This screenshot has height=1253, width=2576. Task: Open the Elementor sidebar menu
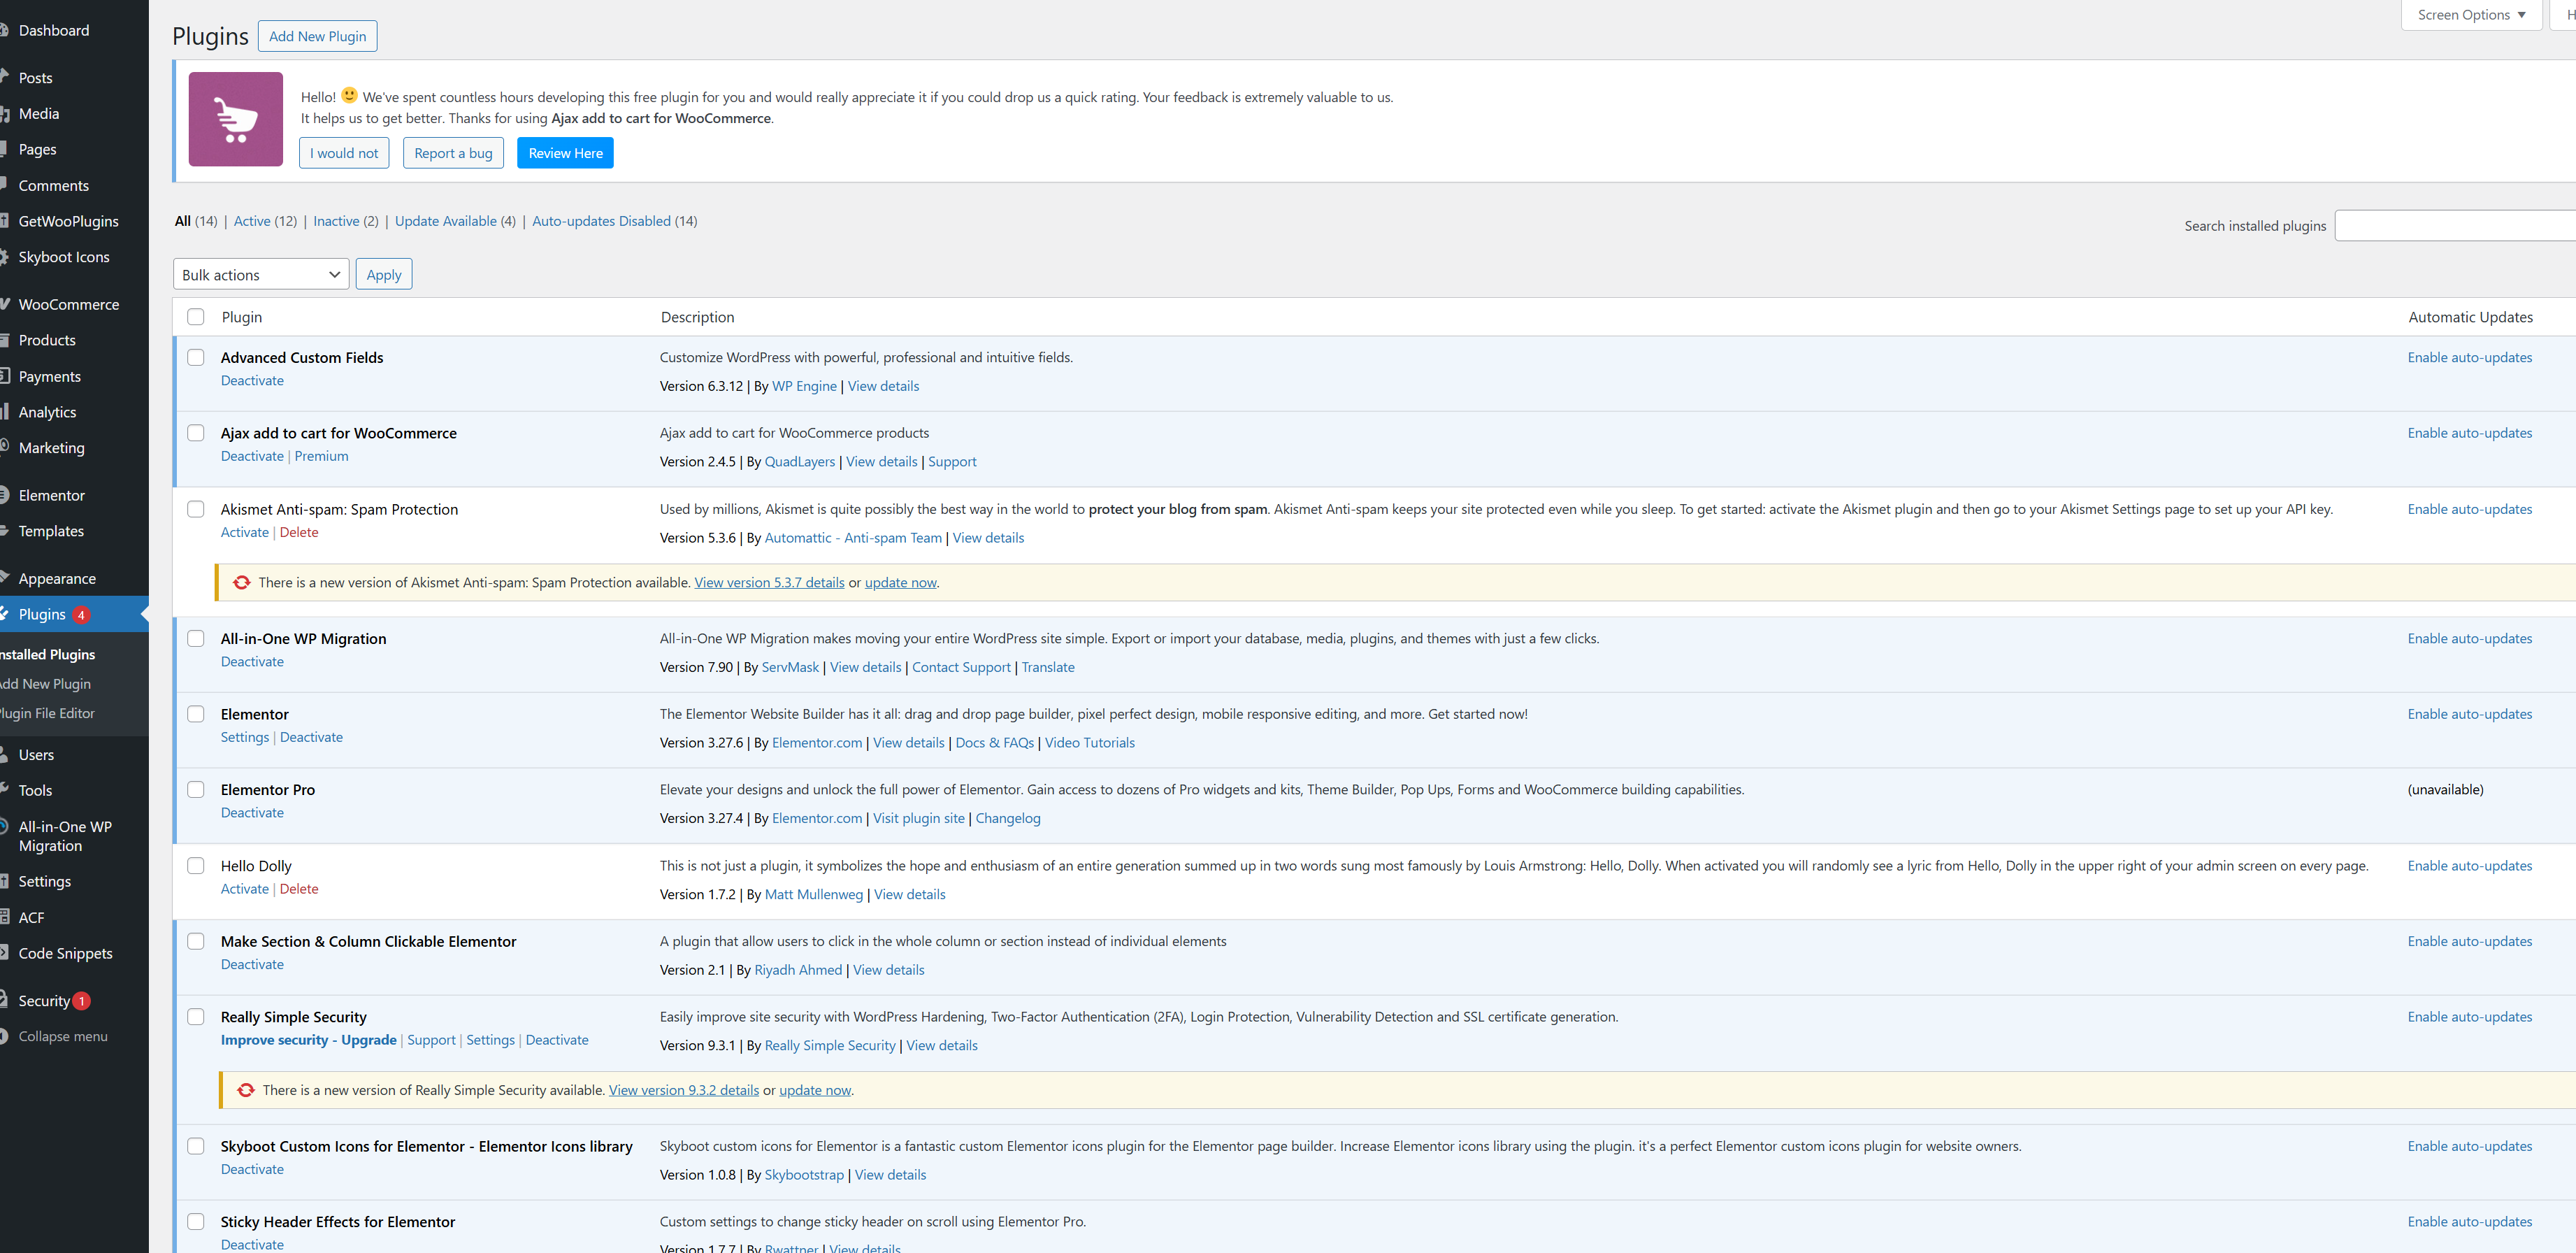click(x=51, y=495)
